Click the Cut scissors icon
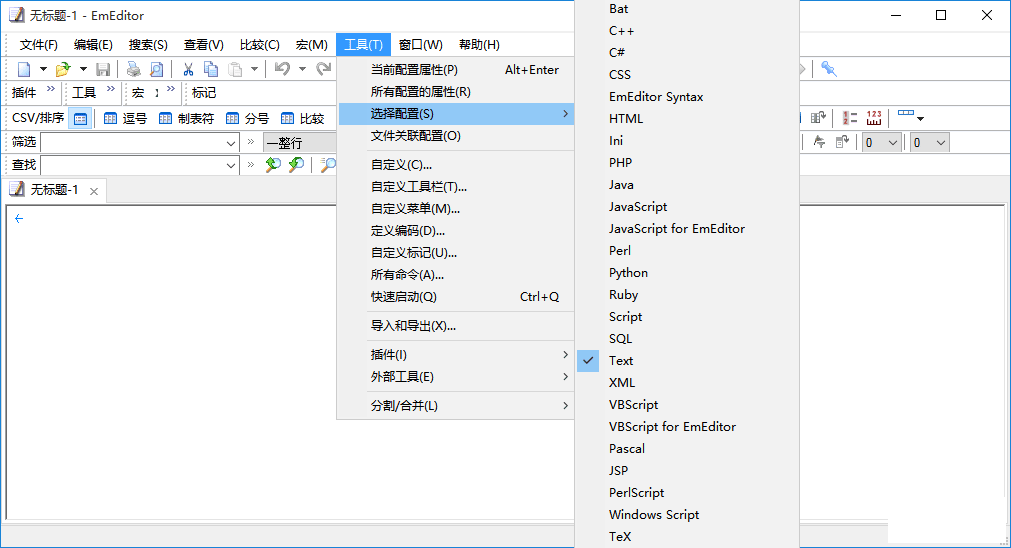 click(x=187, y=69)
